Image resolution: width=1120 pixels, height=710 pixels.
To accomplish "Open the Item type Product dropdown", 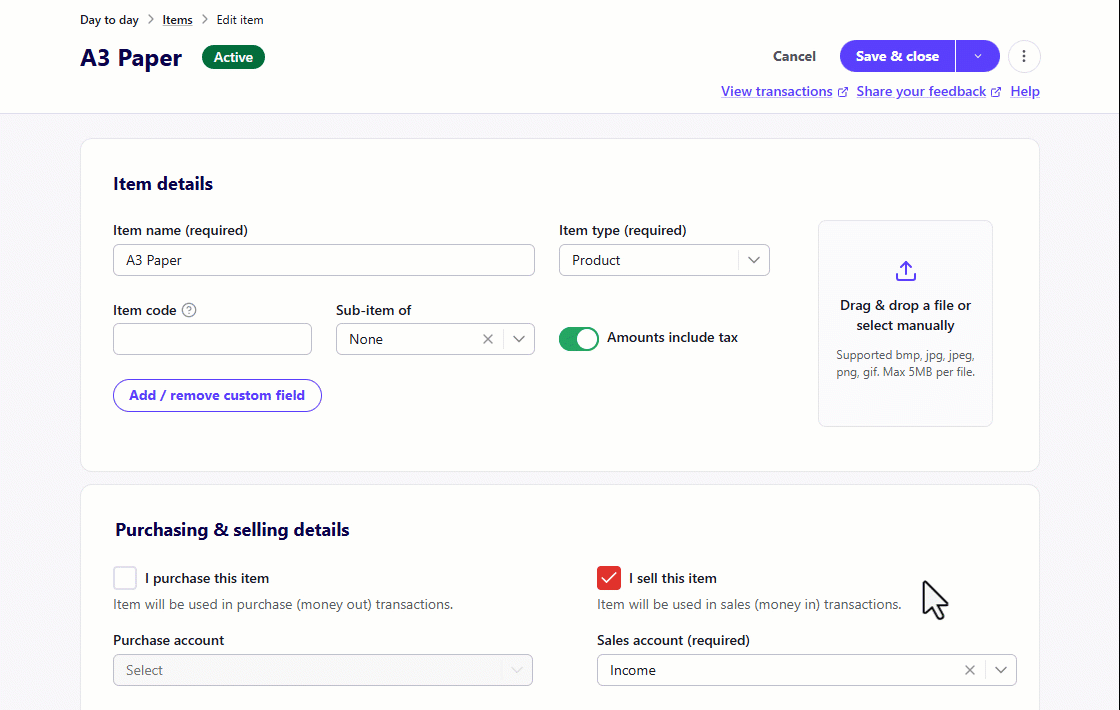I will point(664,260).
